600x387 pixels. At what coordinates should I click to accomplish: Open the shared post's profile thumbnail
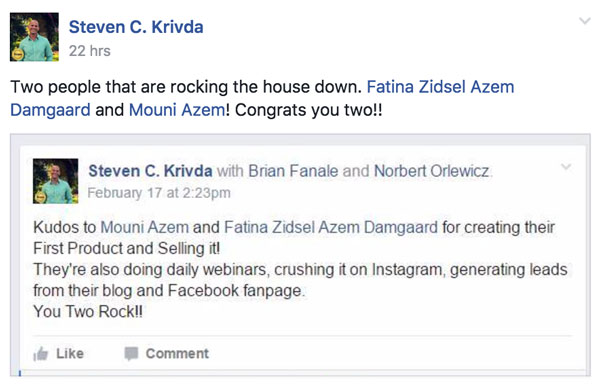point(55,181)
